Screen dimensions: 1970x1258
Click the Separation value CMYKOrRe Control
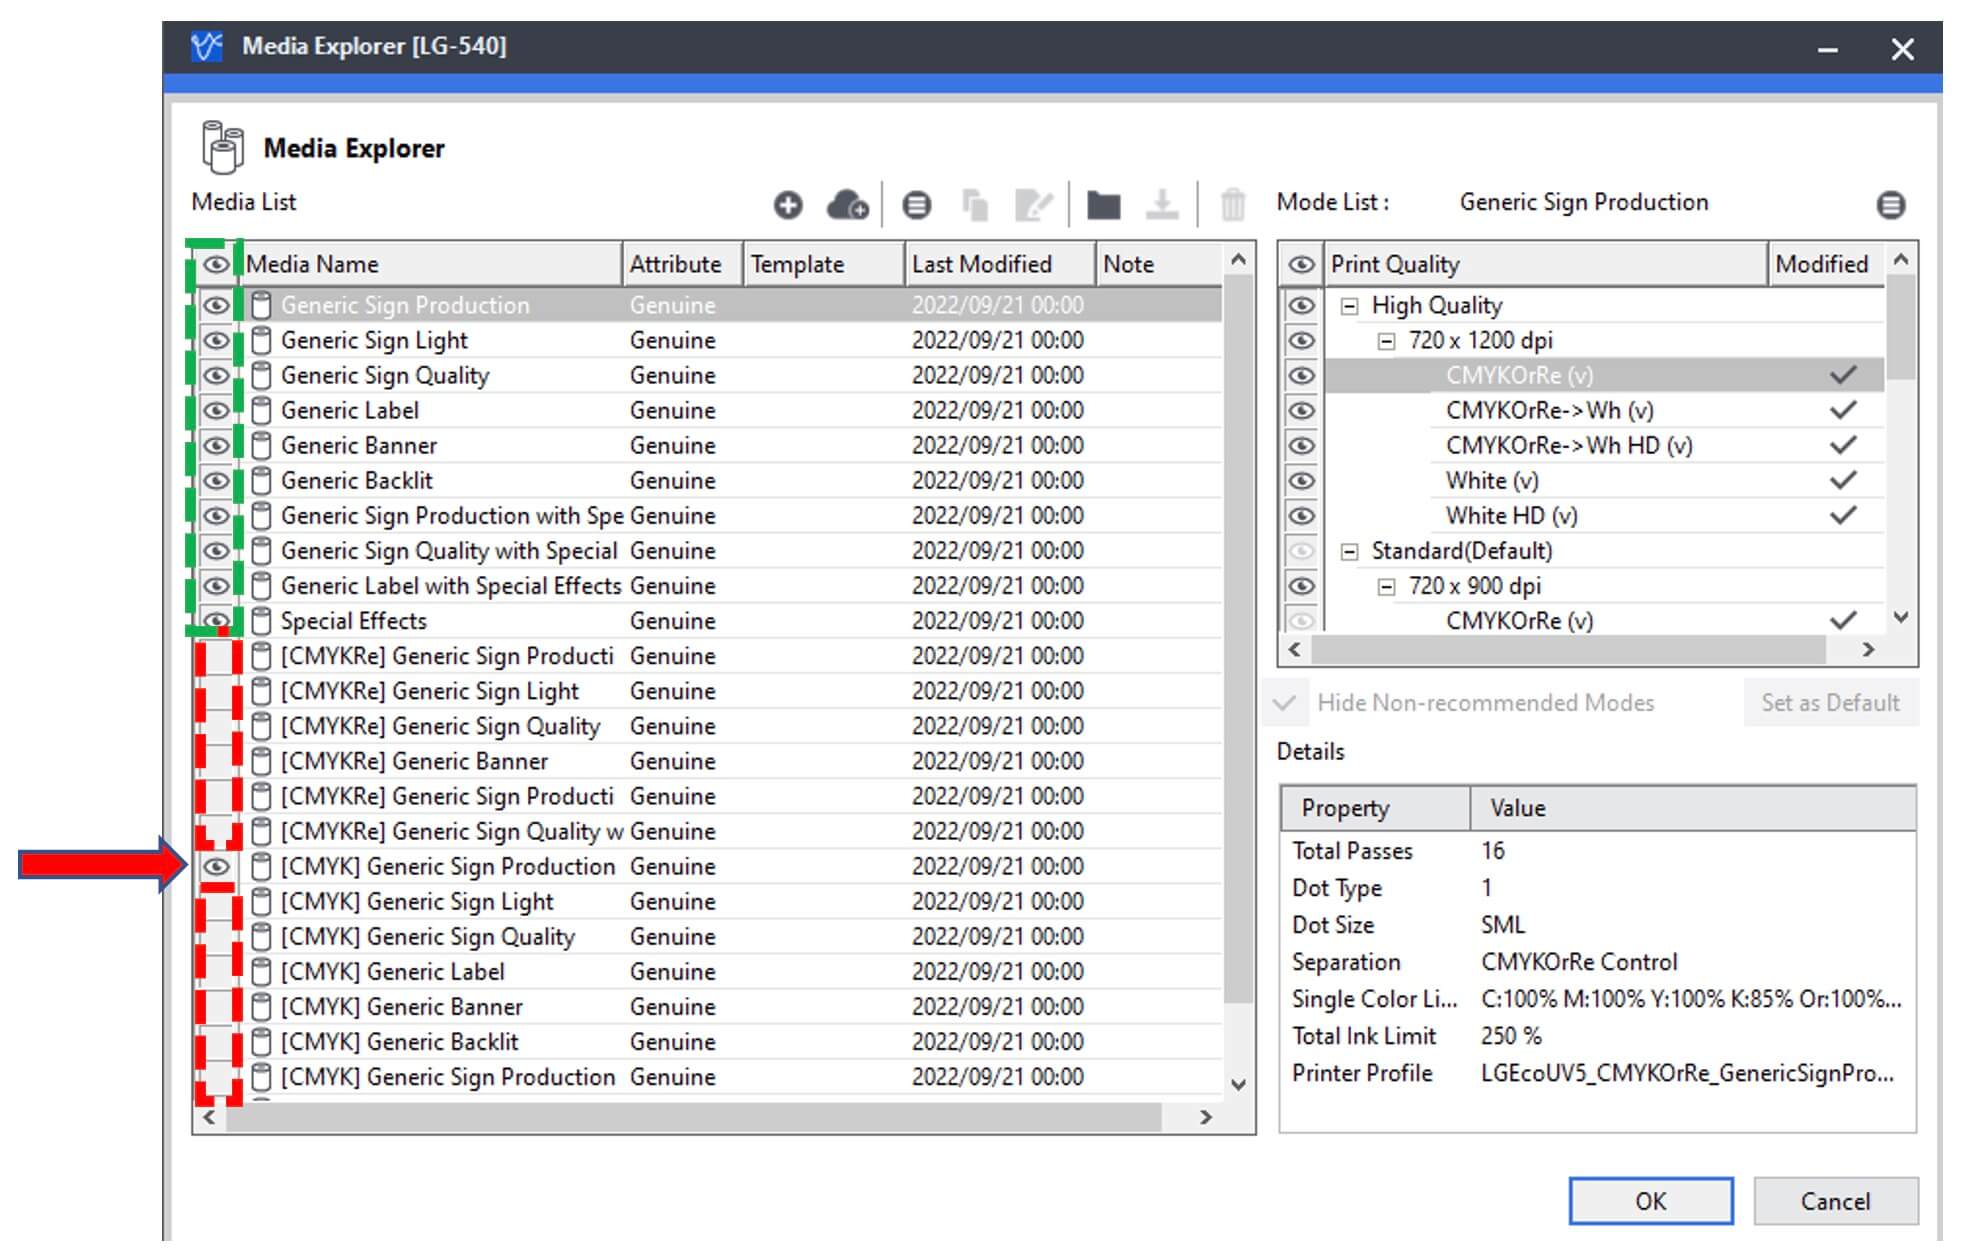coord(1579,962)
